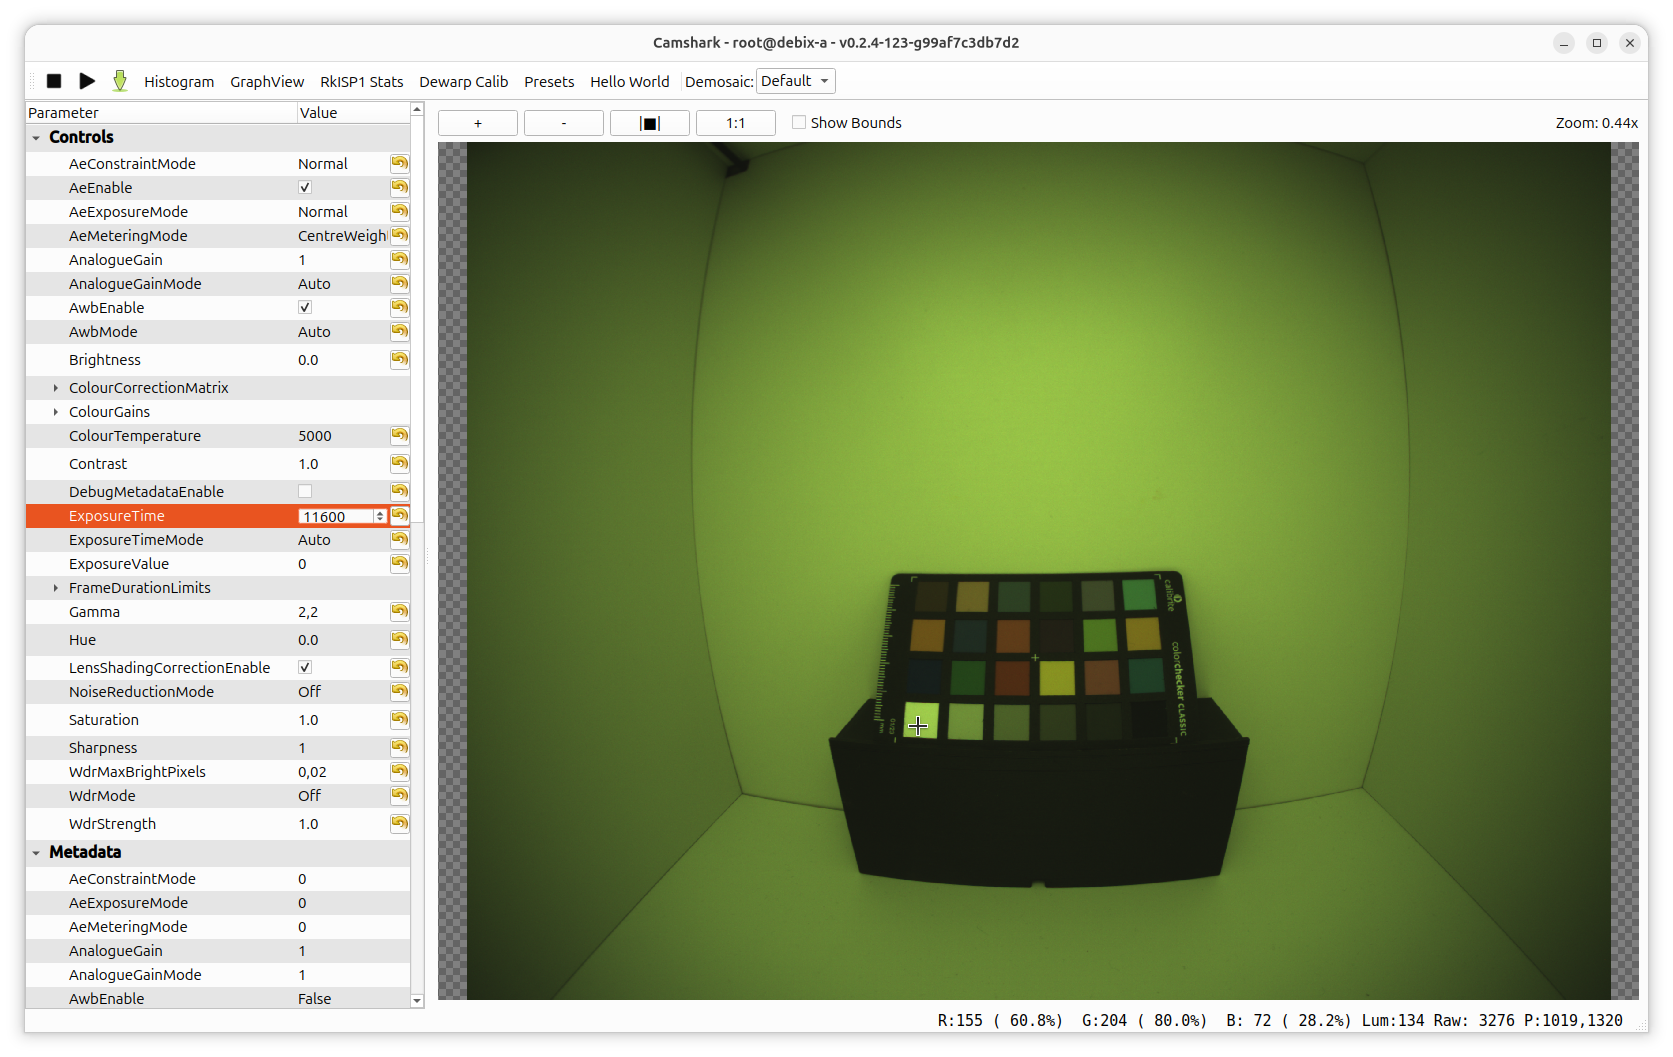Select the AwbMode value Auto
1673x1057 pixels.
pos(314,332)
